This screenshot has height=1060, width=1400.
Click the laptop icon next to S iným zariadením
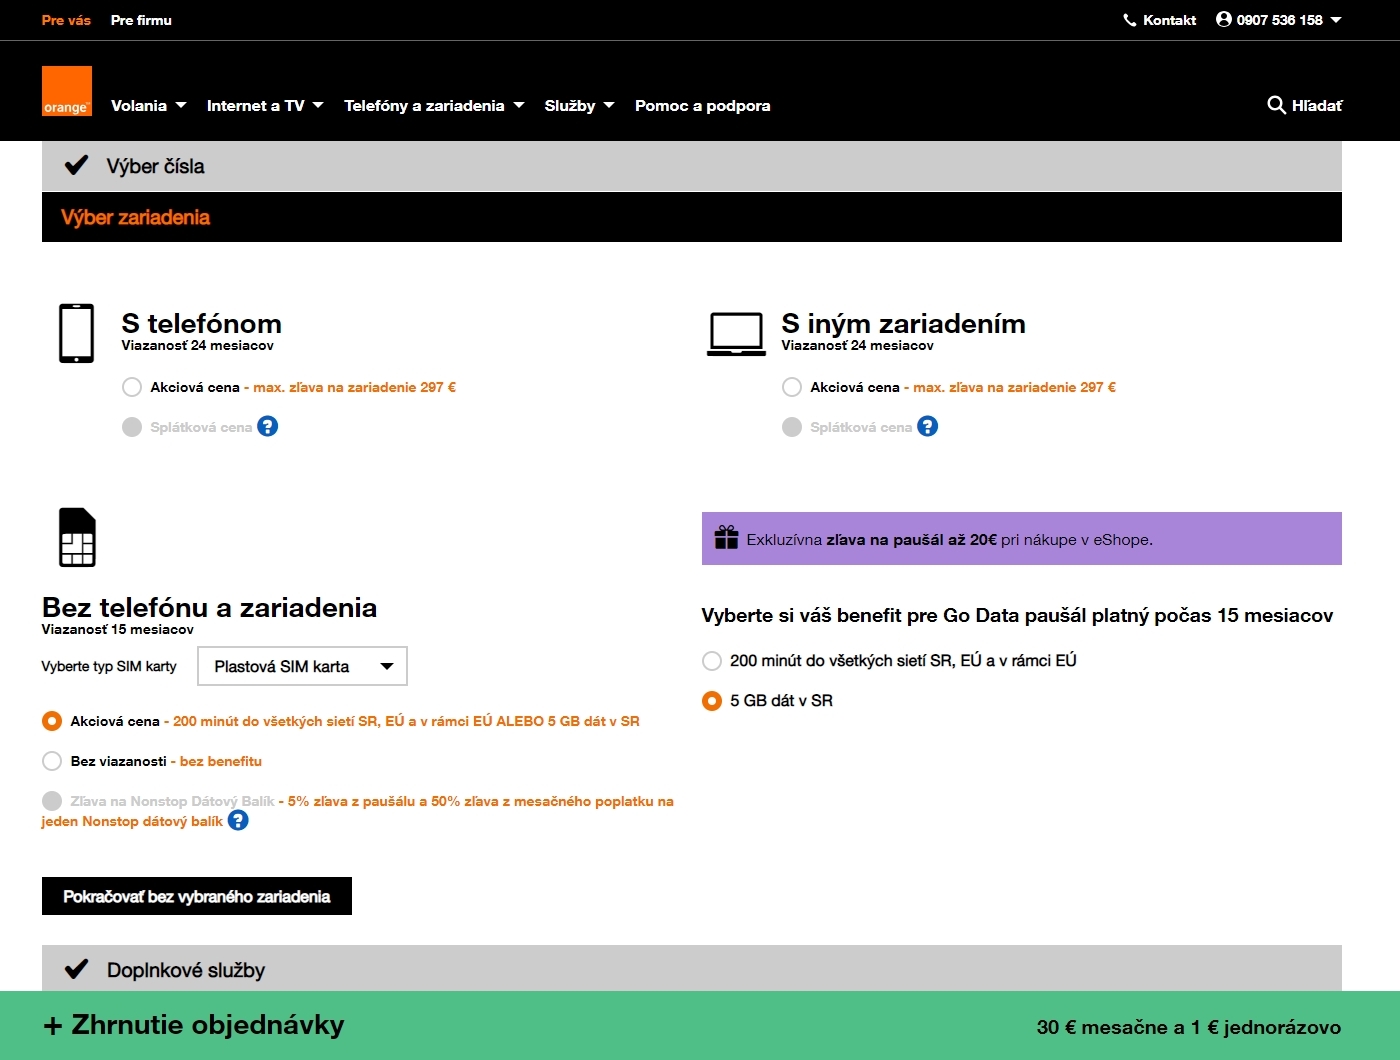tap(737, 334)
